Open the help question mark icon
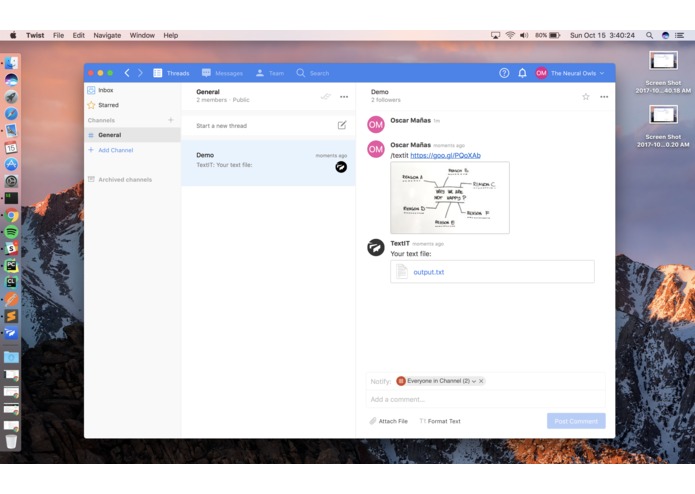Image resolution: width=695 pixels, height=494 pixels. pos(504,73)
